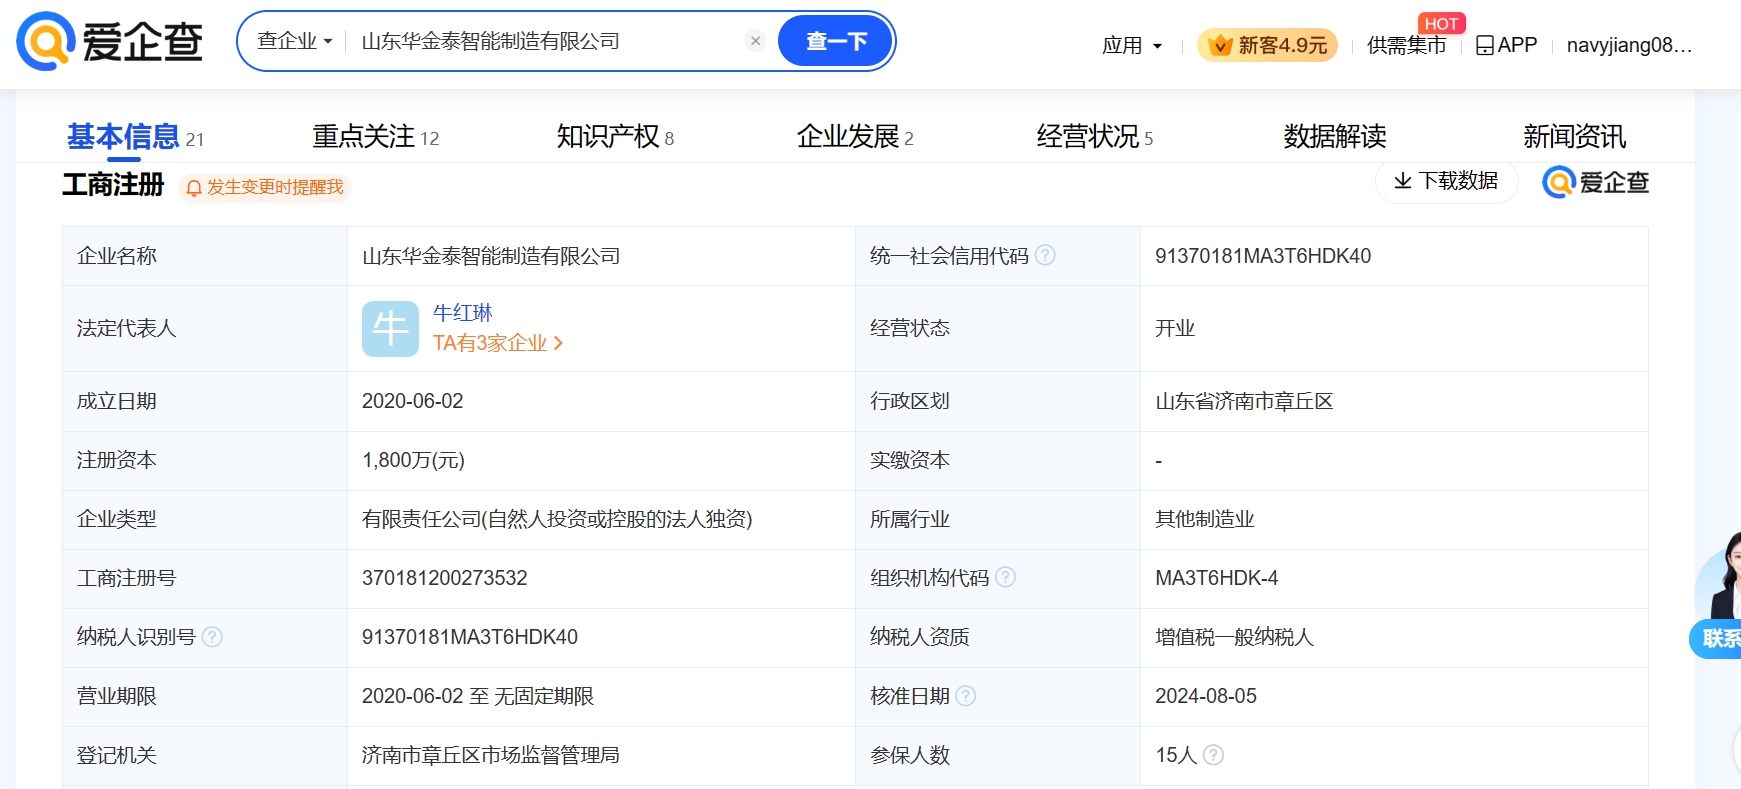Switch to the 企业发展 tab

855,137
